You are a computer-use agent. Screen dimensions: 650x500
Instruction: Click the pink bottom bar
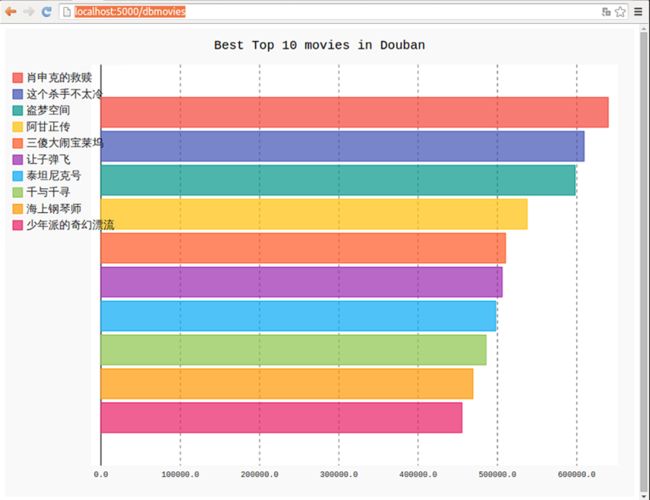tap(281, 418)
